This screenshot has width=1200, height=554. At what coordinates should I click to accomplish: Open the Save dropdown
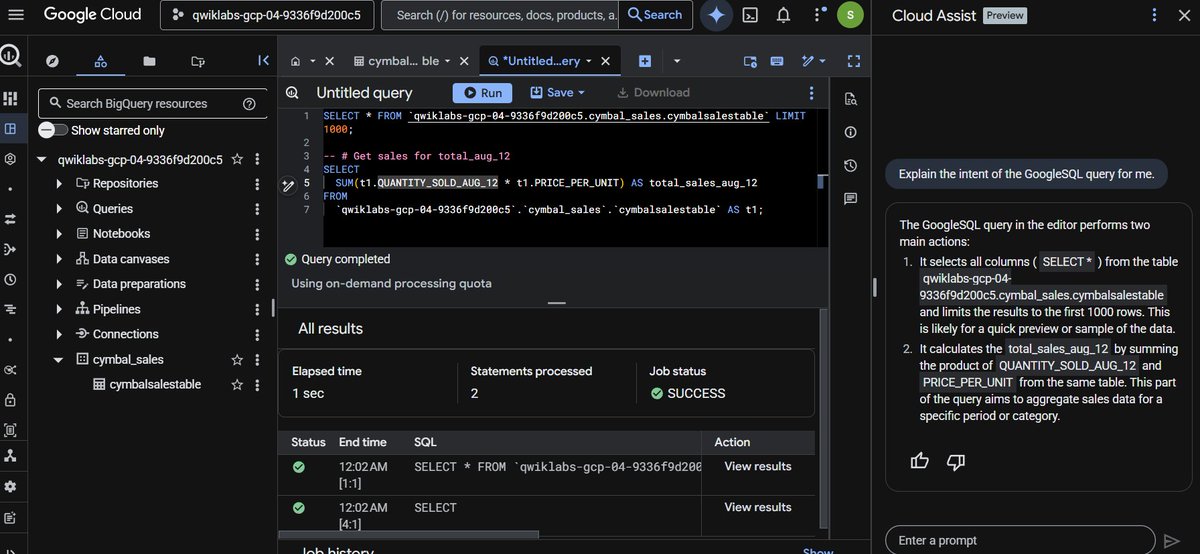tap(557, 92)
